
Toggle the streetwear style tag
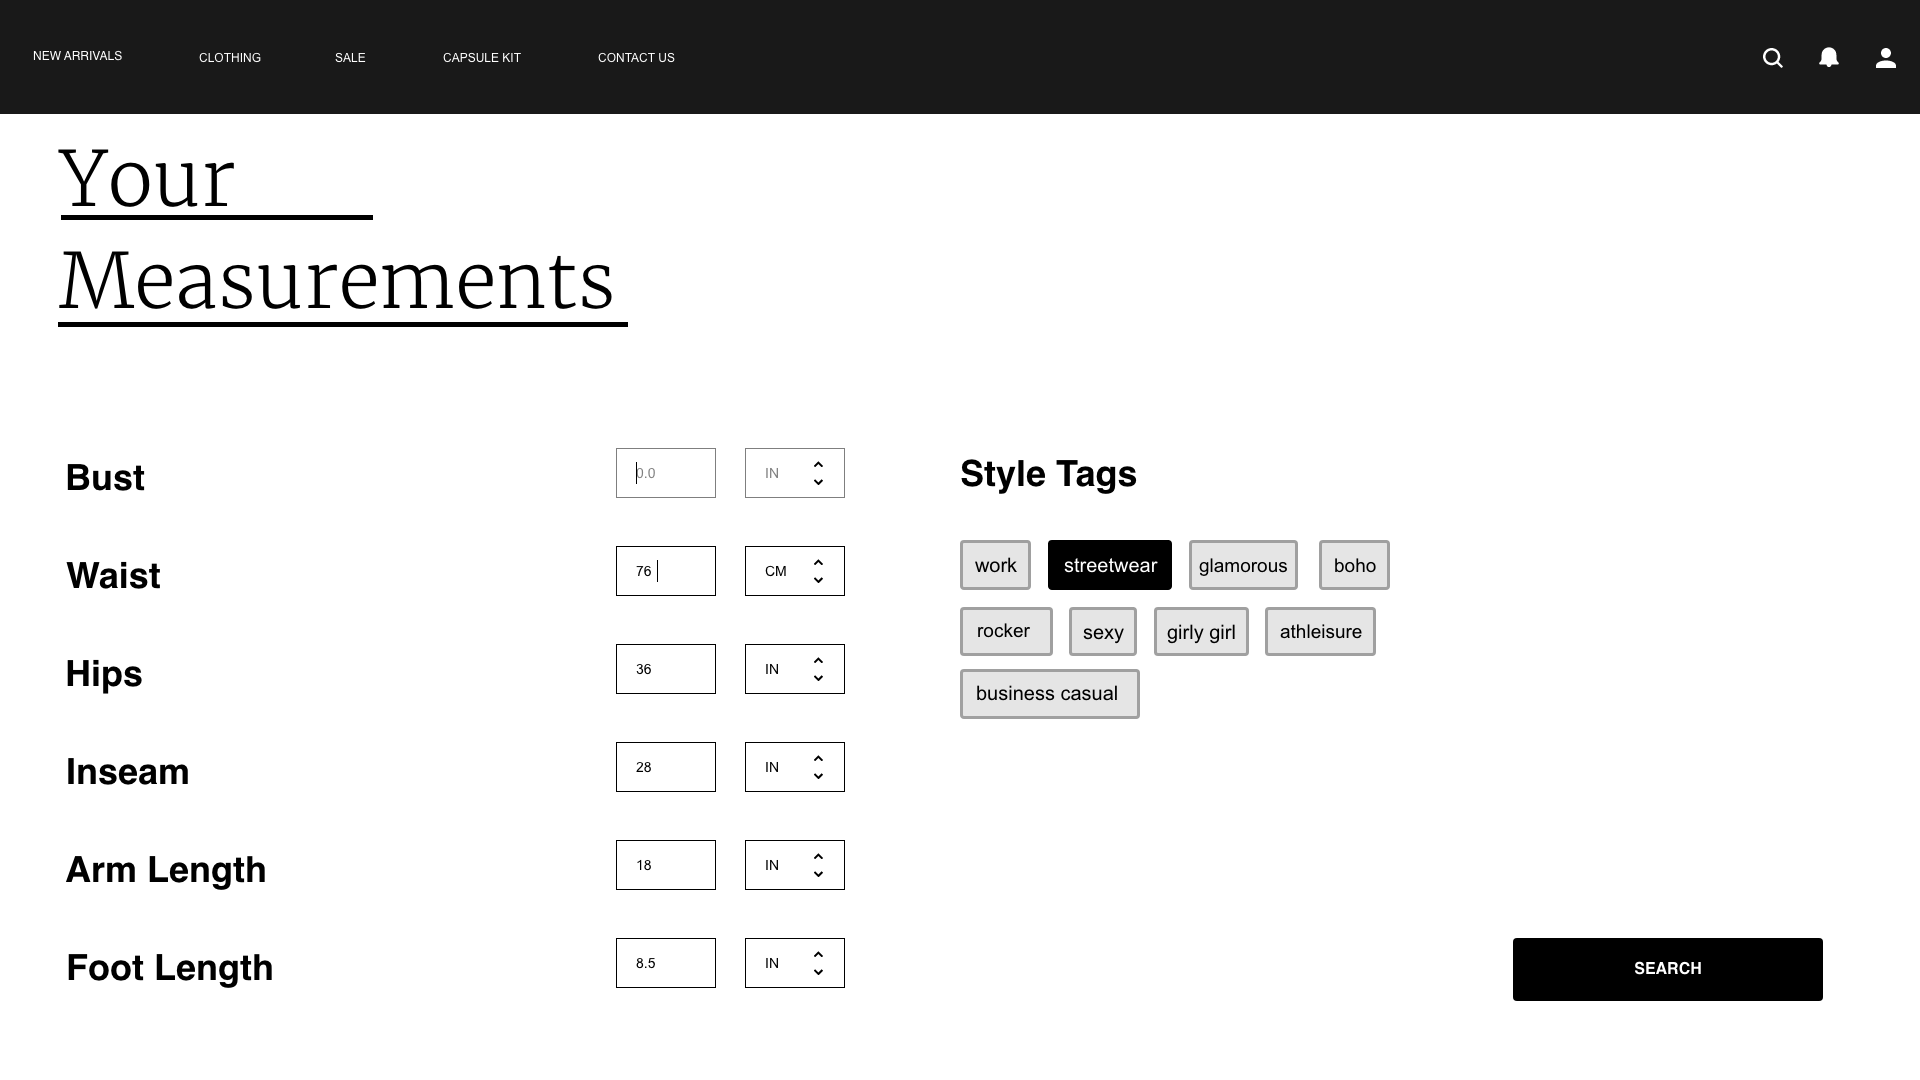tap(1109, 565)
